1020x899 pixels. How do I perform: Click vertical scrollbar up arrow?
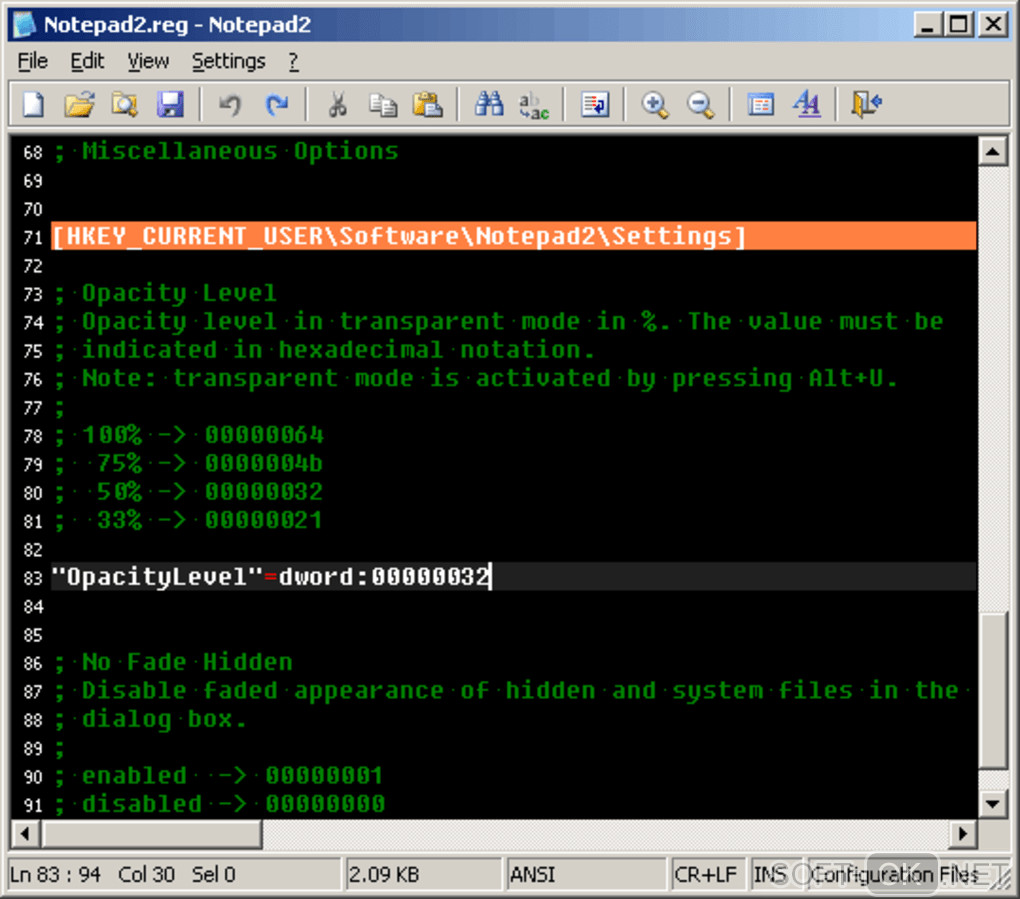993,152
